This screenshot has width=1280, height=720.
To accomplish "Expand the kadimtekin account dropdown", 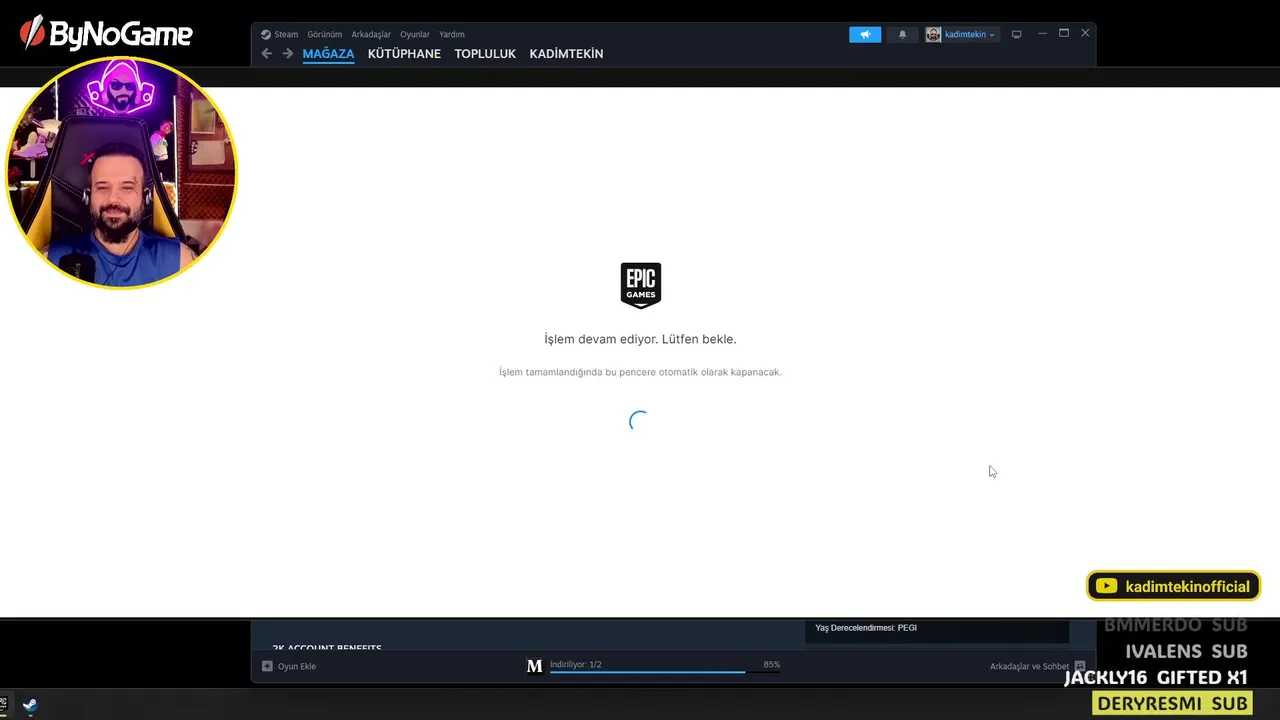I will [x=970, y=34].
